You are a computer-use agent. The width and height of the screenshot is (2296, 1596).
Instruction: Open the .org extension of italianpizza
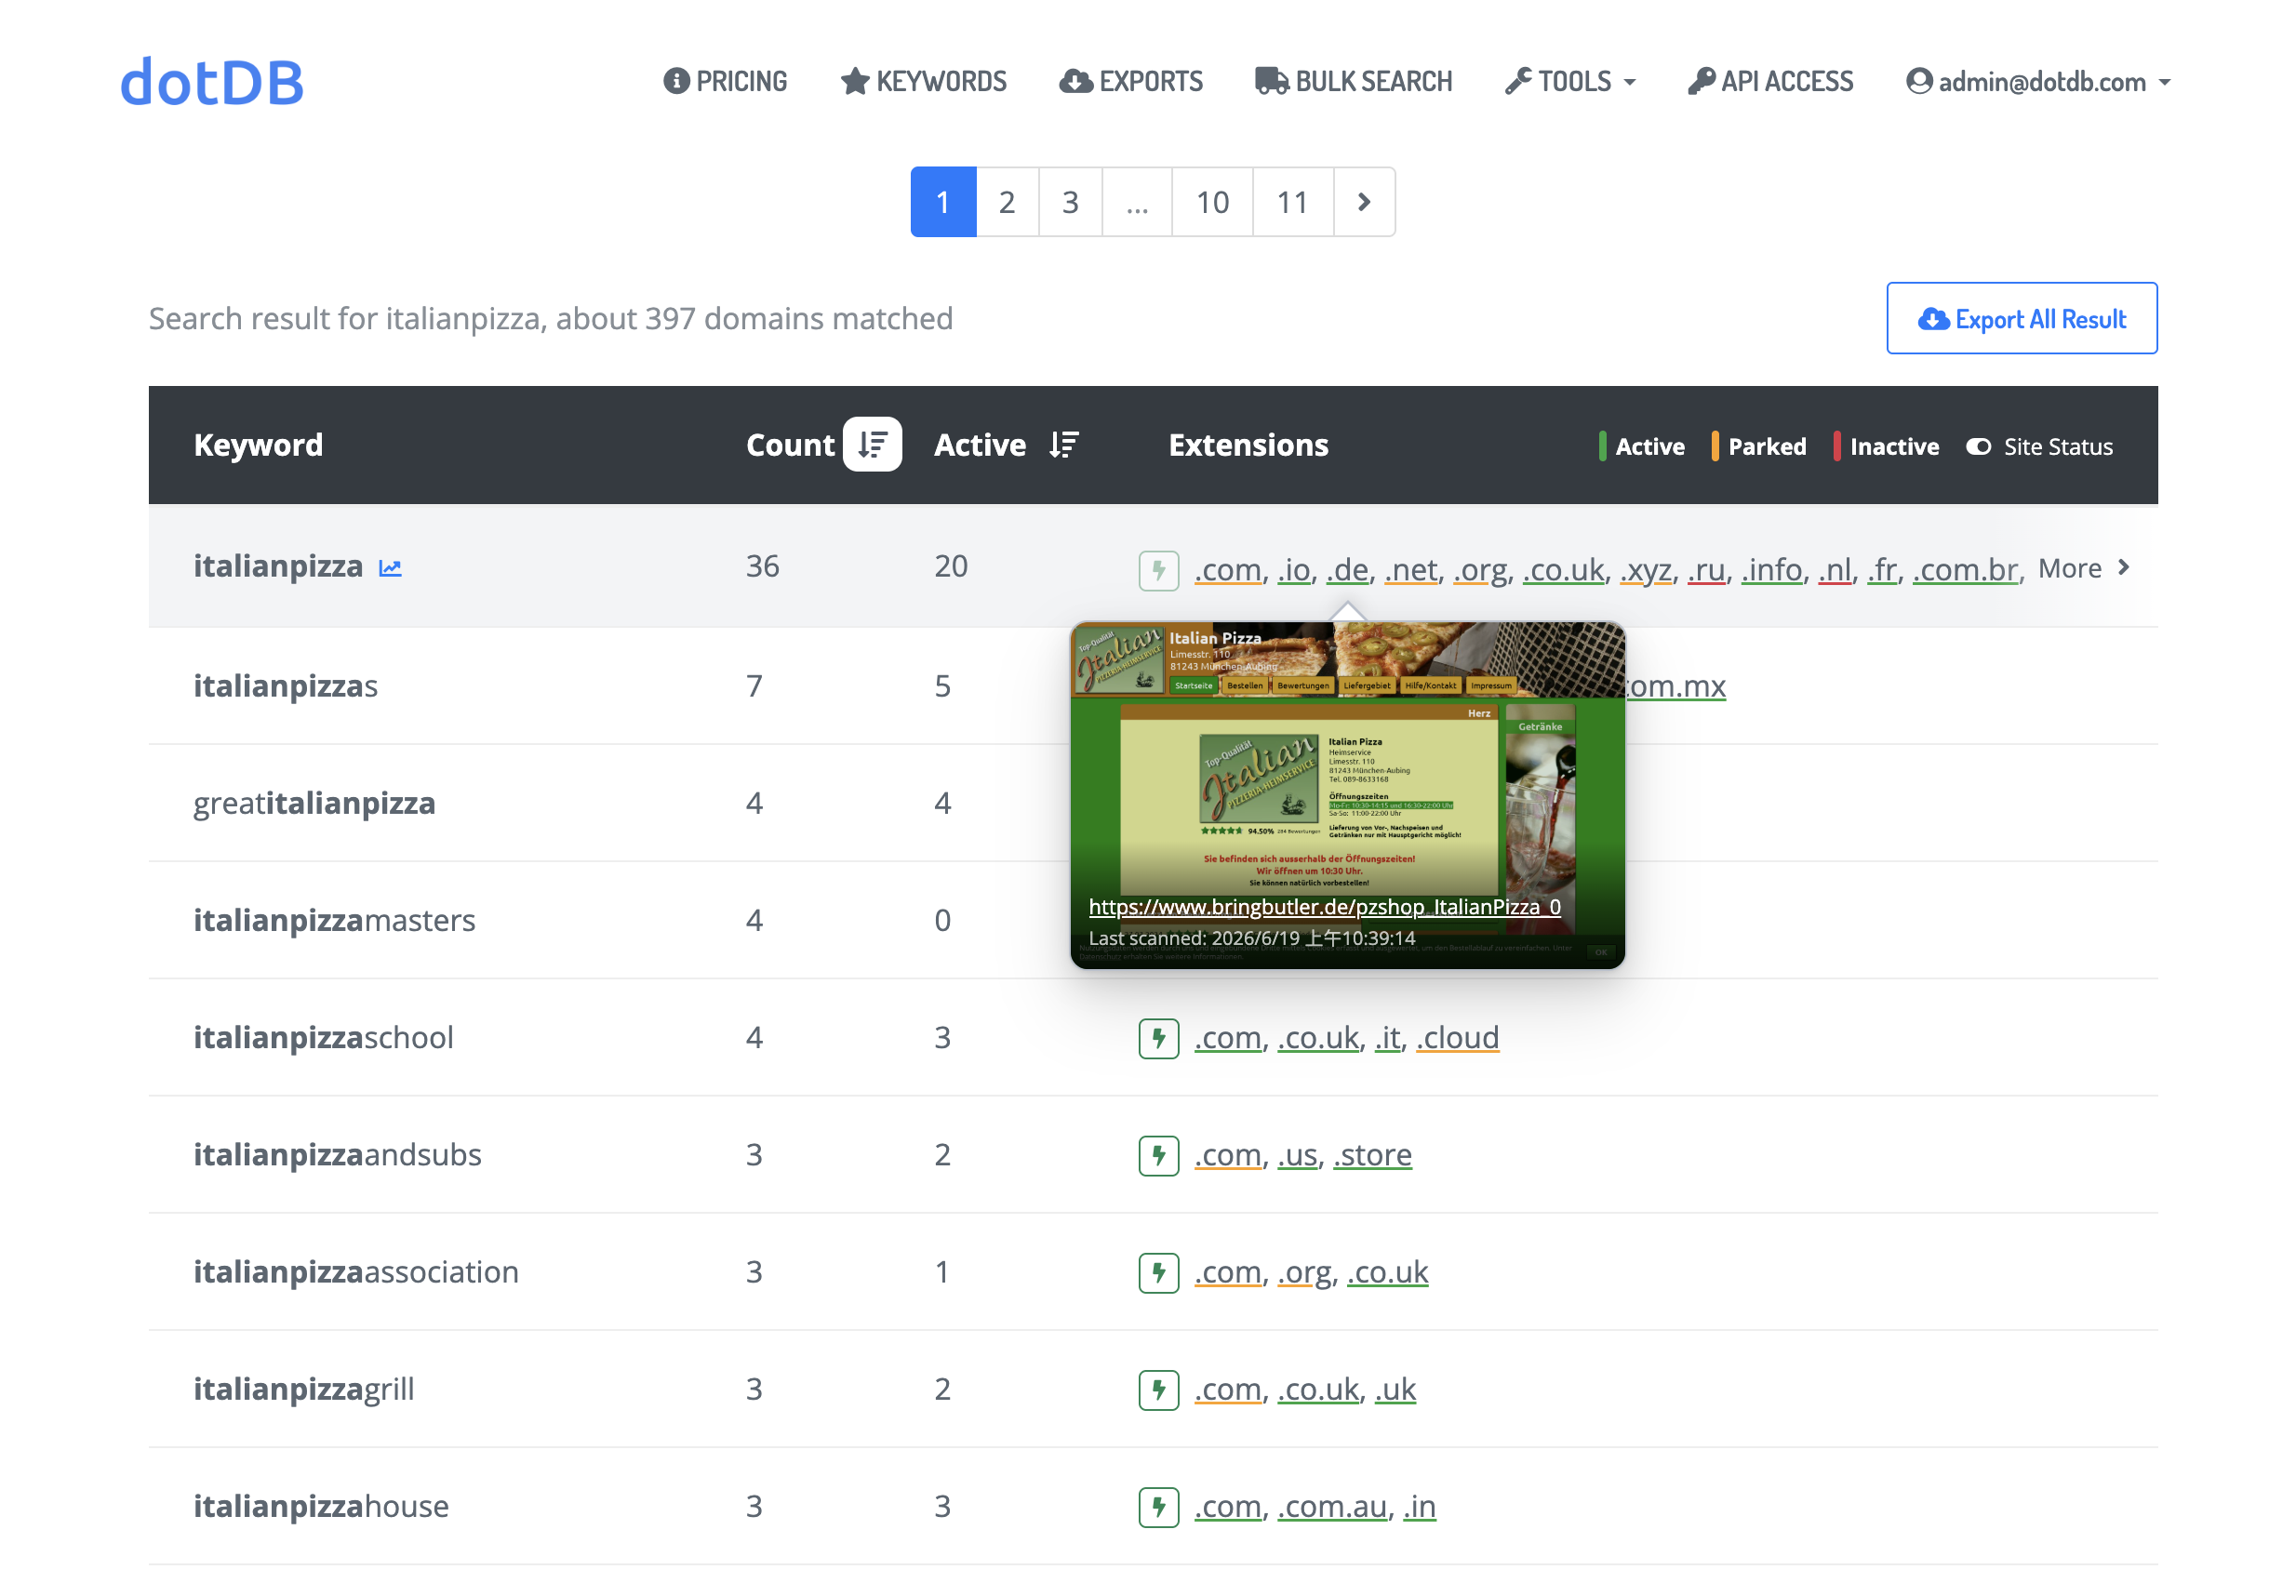coord(1480,569)
